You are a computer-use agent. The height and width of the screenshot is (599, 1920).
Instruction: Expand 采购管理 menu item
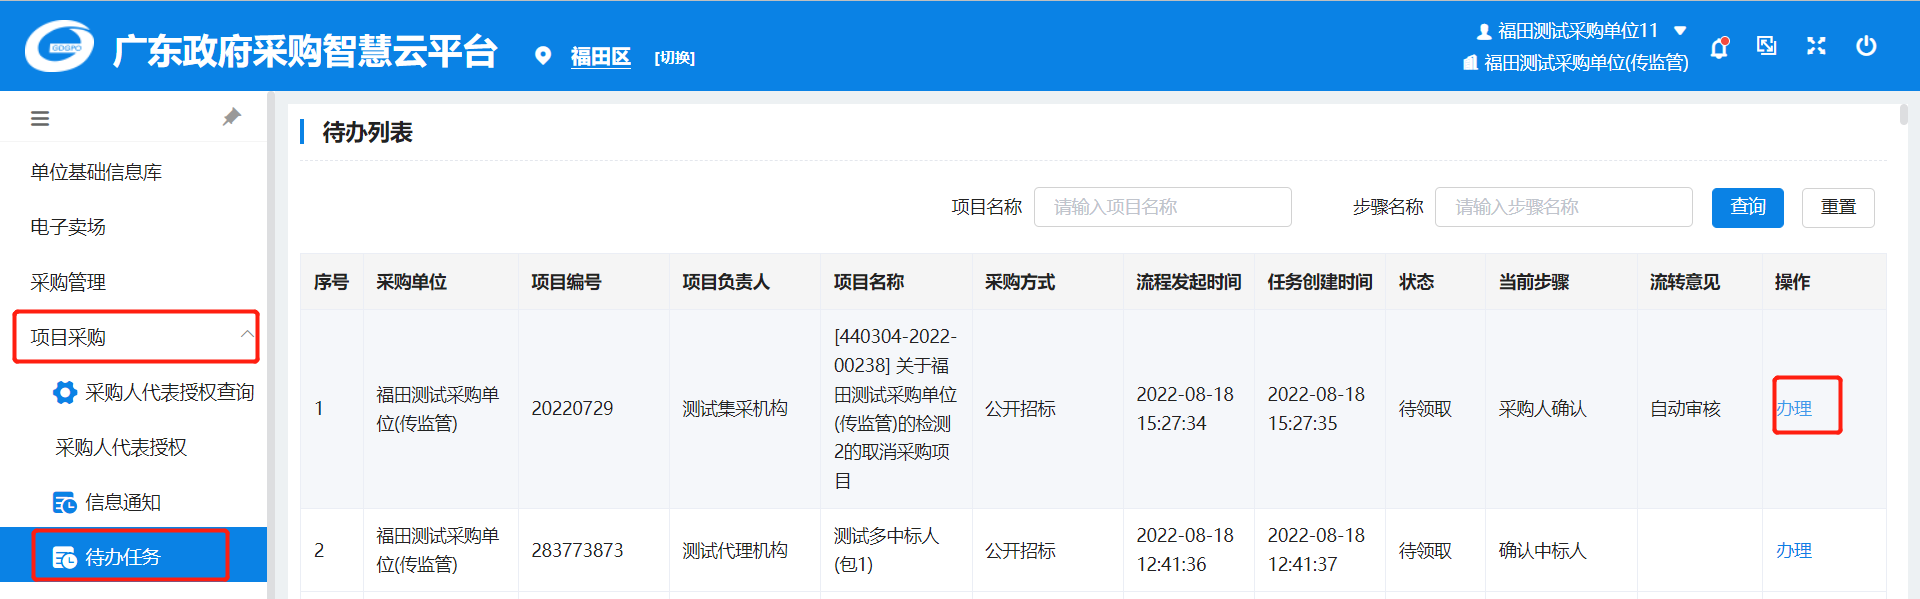pos(68,282)
